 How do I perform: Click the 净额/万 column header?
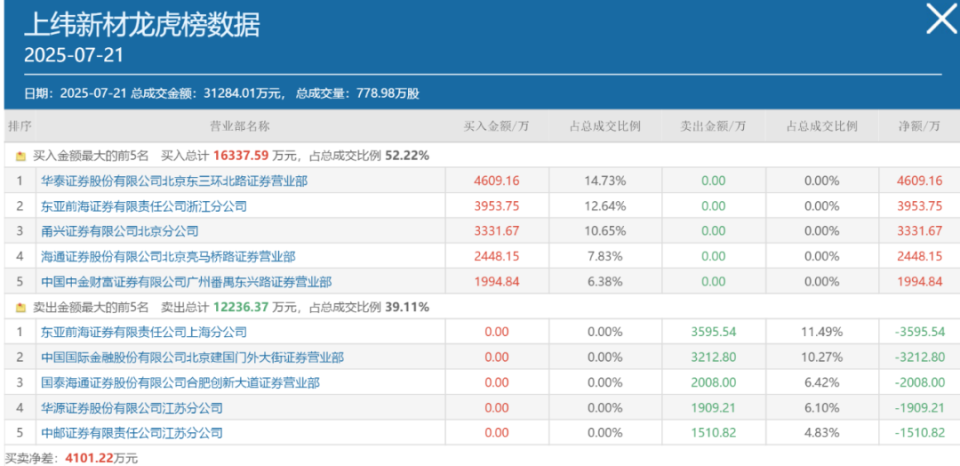coord(920,126)
